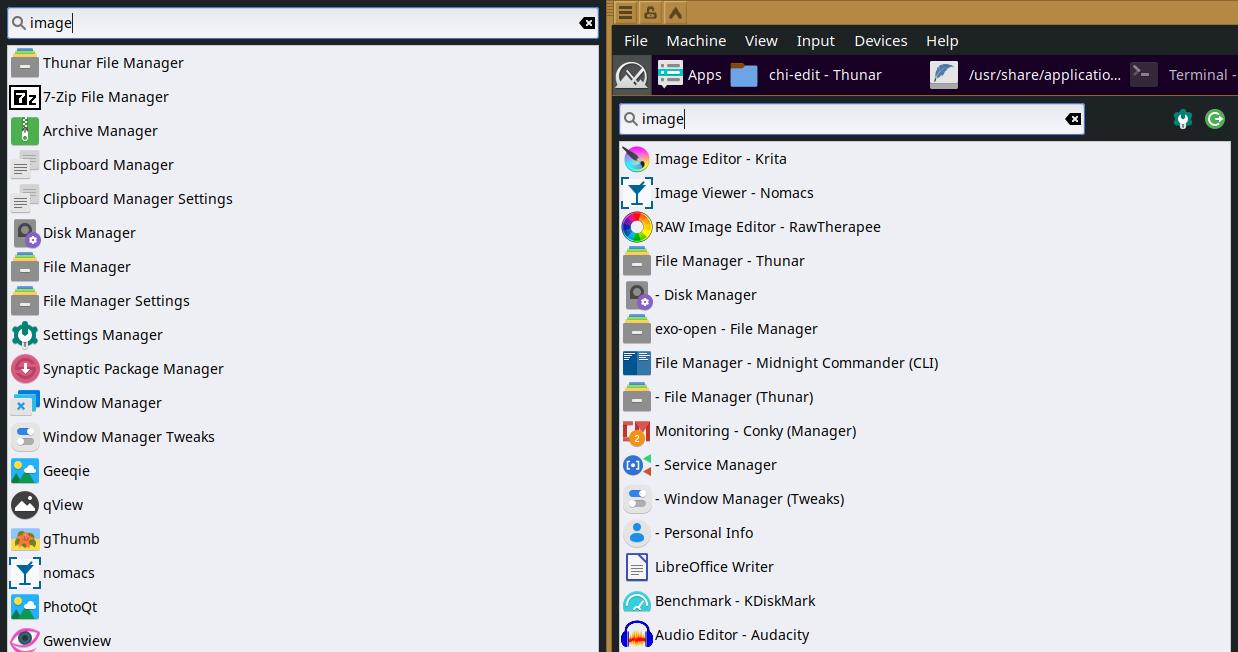Click the up-arrow icon in VM titlebar
The width and height of the screenshot is (1238, 652).
coord(675,12)
